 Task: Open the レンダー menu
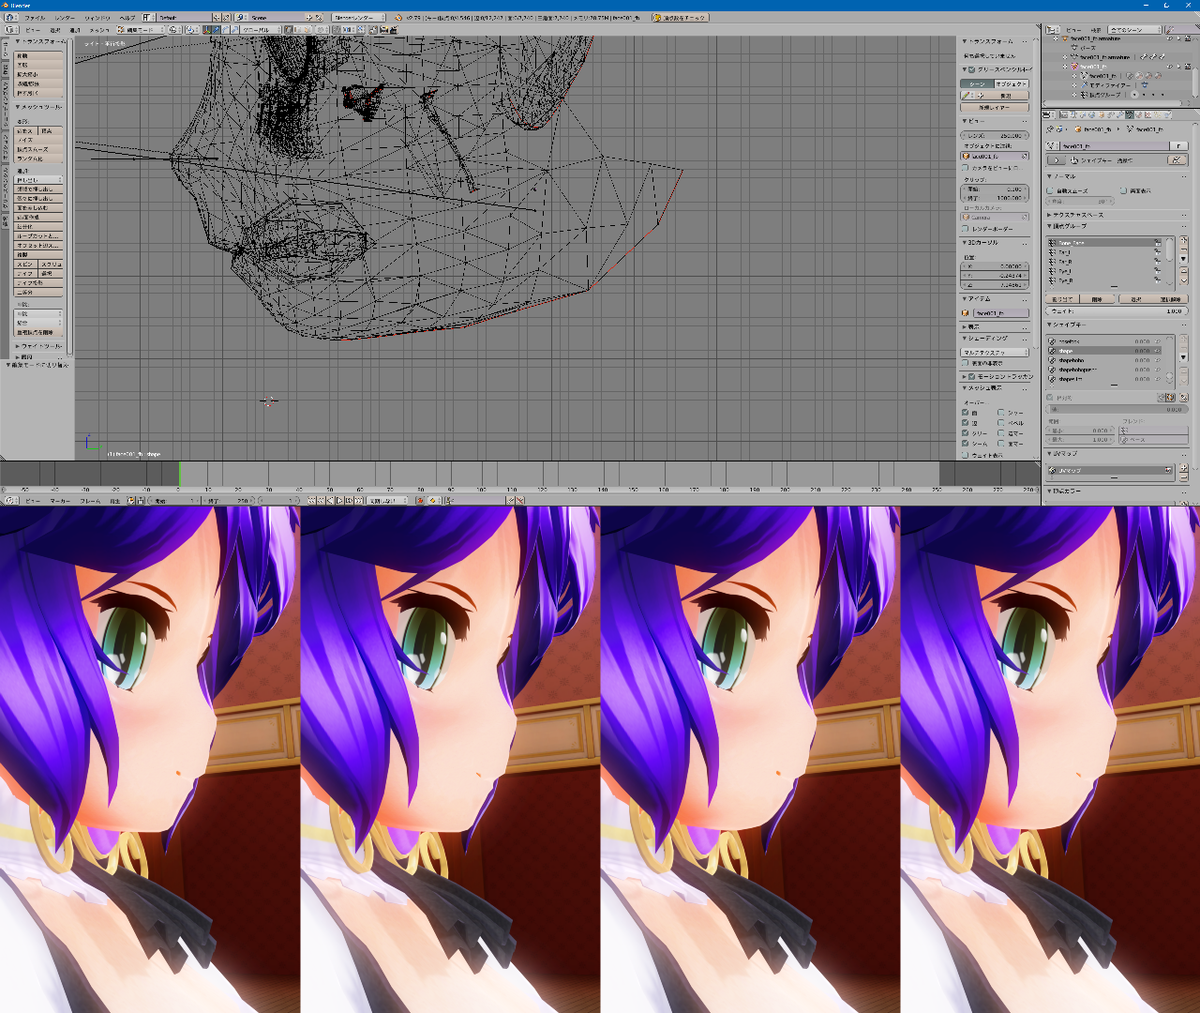[65, 18]
